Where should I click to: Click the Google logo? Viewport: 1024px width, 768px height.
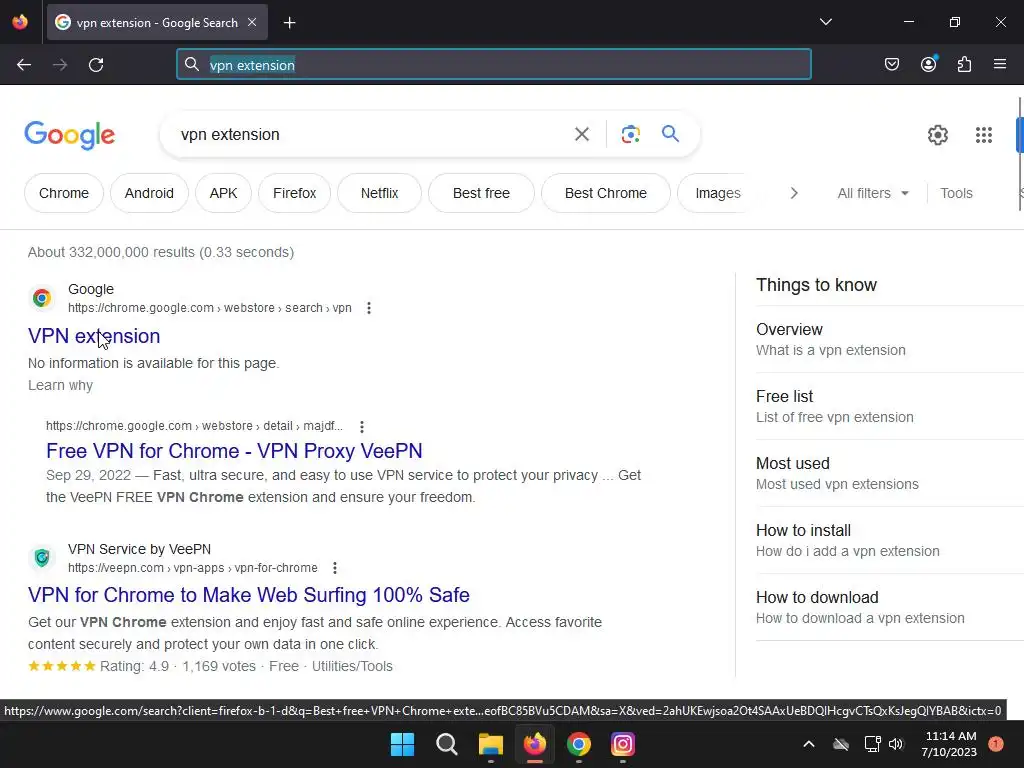70,135
